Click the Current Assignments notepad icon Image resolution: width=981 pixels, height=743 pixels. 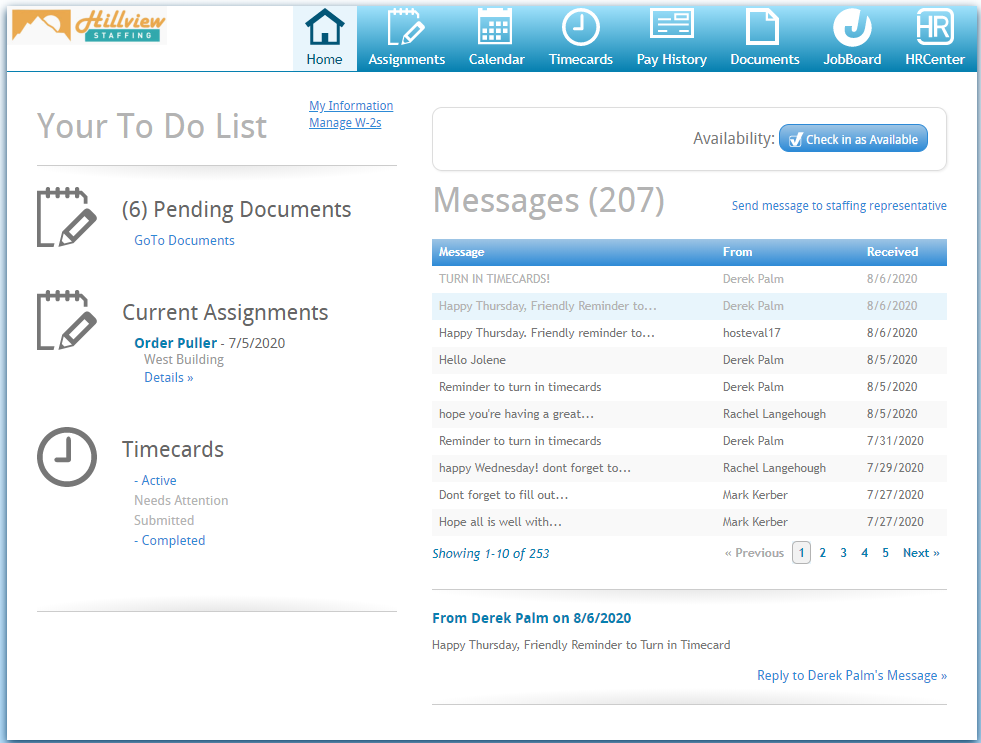point(67,320)
